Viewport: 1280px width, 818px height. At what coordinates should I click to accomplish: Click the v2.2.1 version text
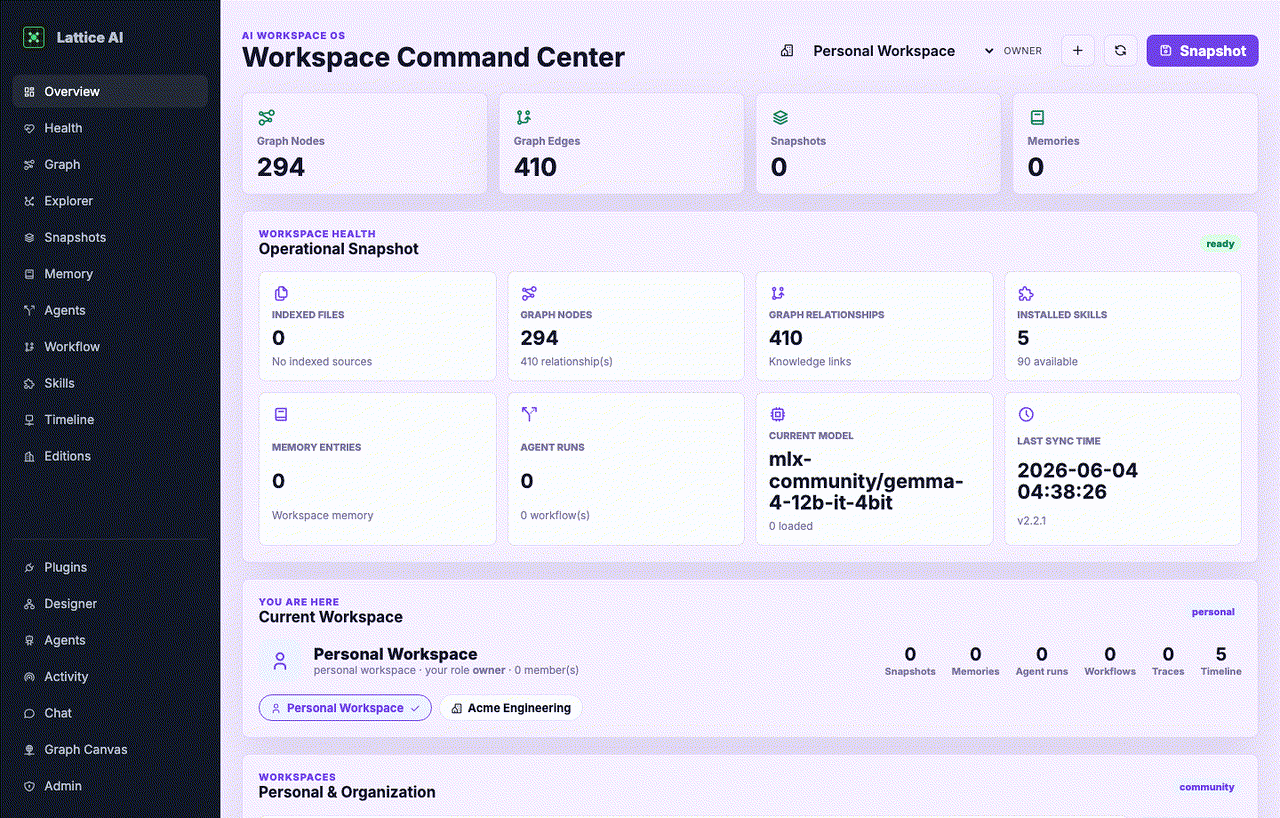click(x=1032, y=521)
